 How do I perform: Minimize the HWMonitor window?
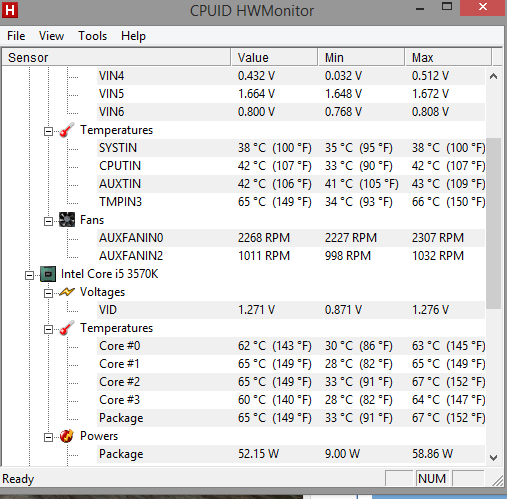[x=420, y=9]
